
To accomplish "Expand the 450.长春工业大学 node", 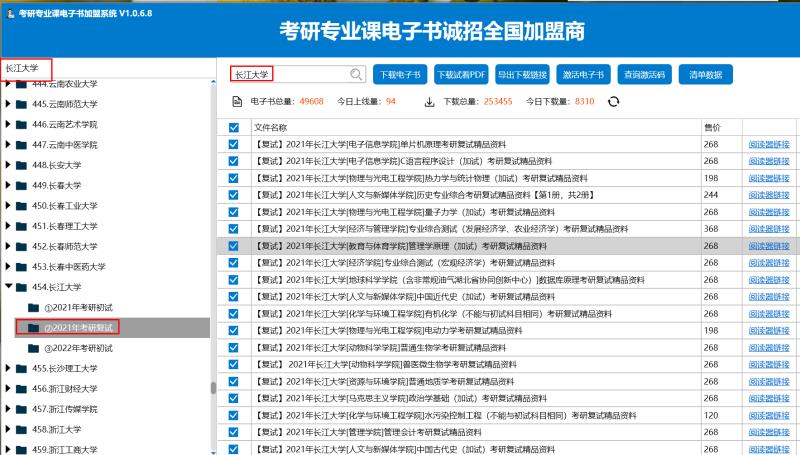I will pos(8,206).
